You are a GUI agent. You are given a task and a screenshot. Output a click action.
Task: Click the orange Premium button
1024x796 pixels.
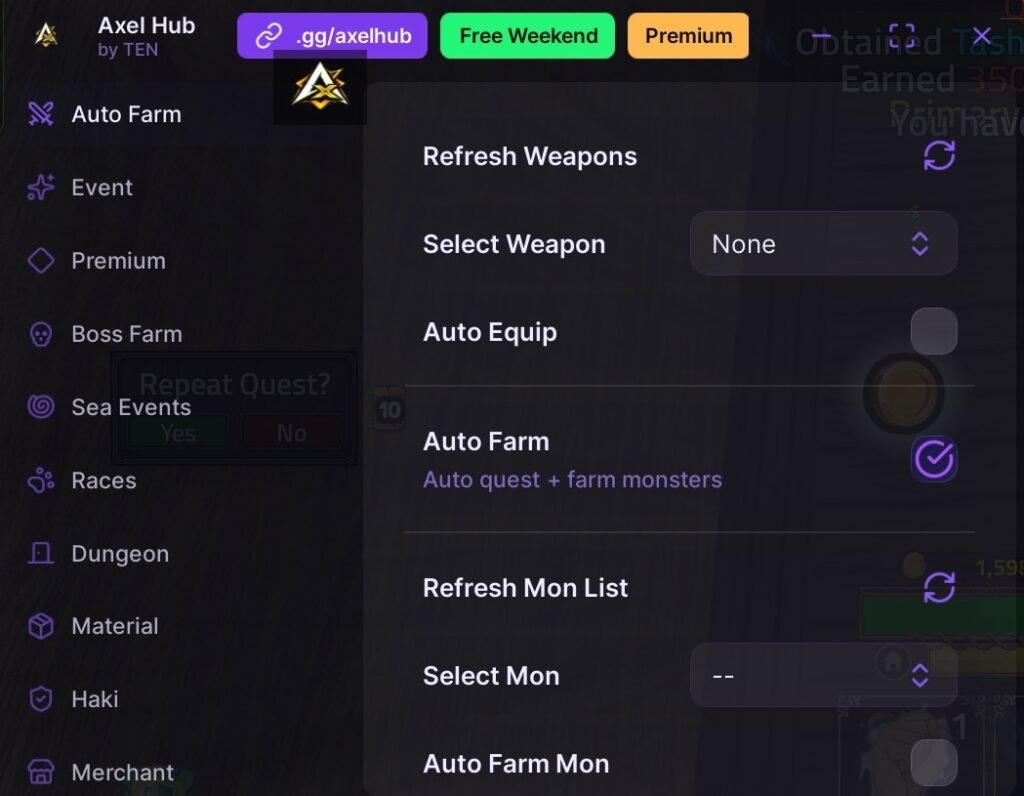click(x=688, y=36)
